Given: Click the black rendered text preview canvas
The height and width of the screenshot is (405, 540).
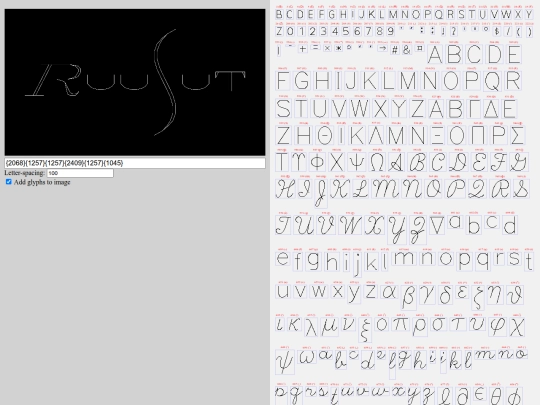Looking at the screenshot, I should (x=135, y=82).
